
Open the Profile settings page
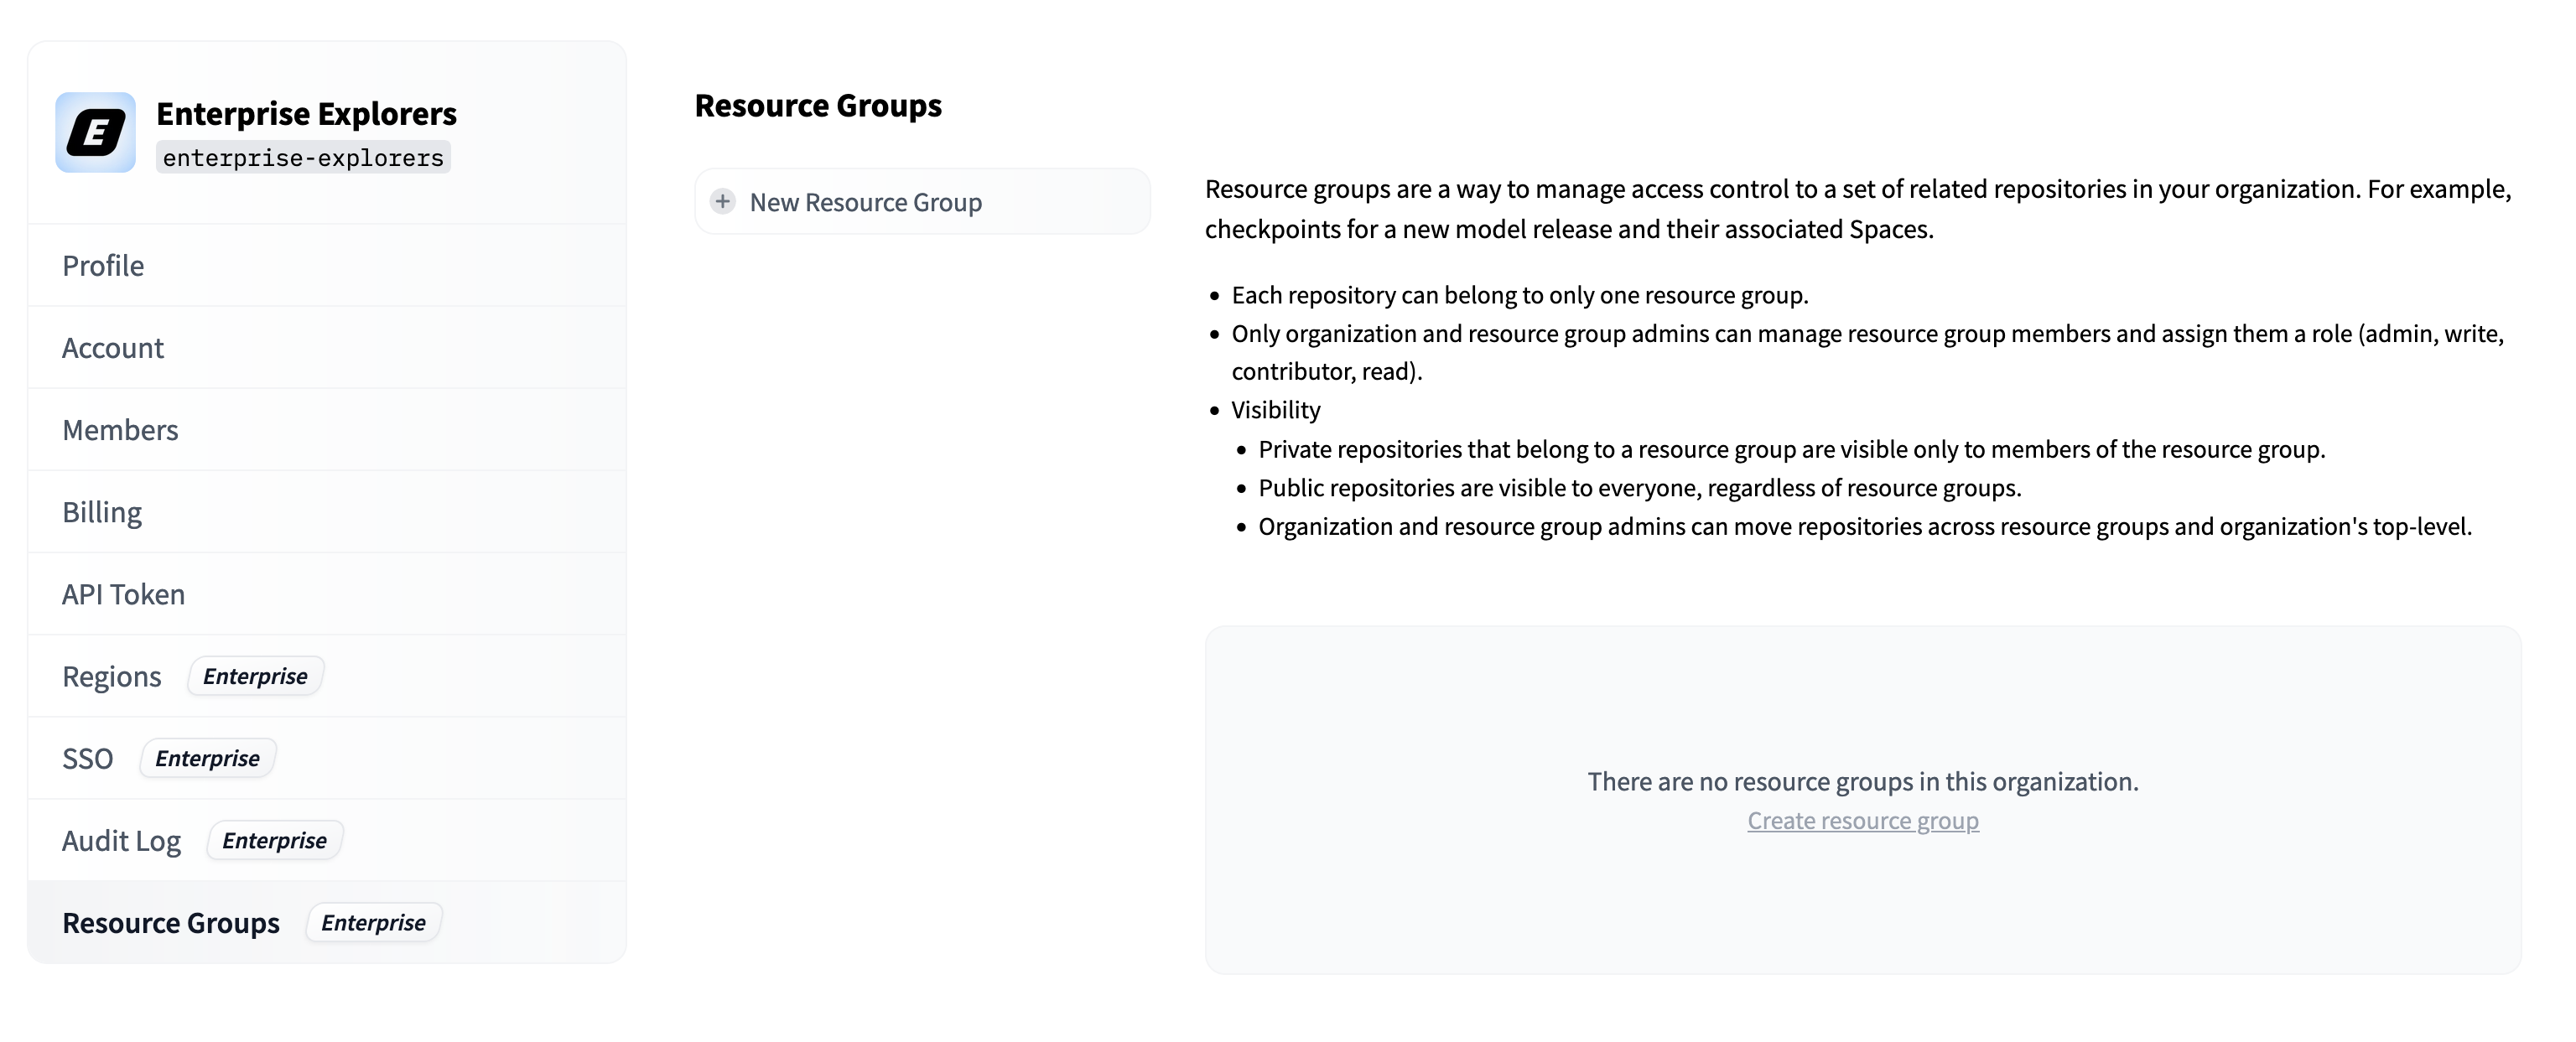[103, 265]
